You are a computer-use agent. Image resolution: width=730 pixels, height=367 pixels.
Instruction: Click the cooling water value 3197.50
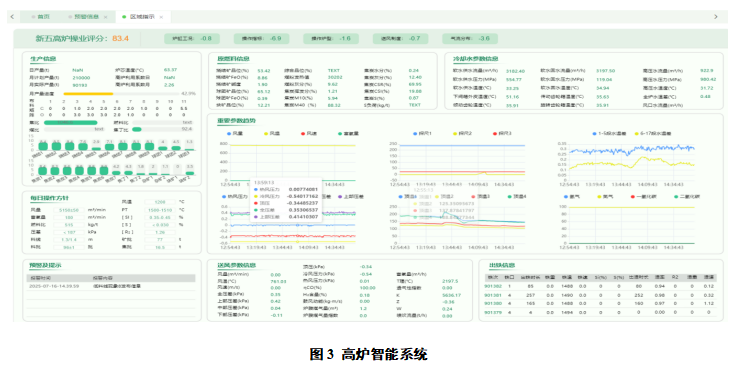coord(605,71)
